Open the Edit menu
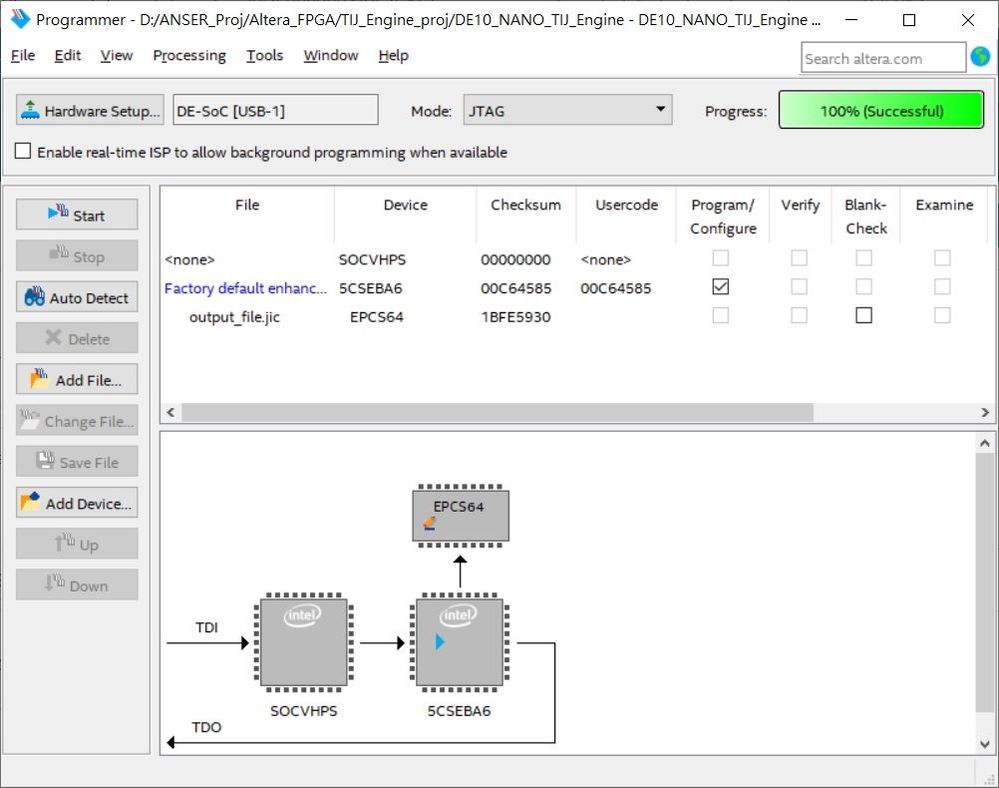 pos(68,55)
